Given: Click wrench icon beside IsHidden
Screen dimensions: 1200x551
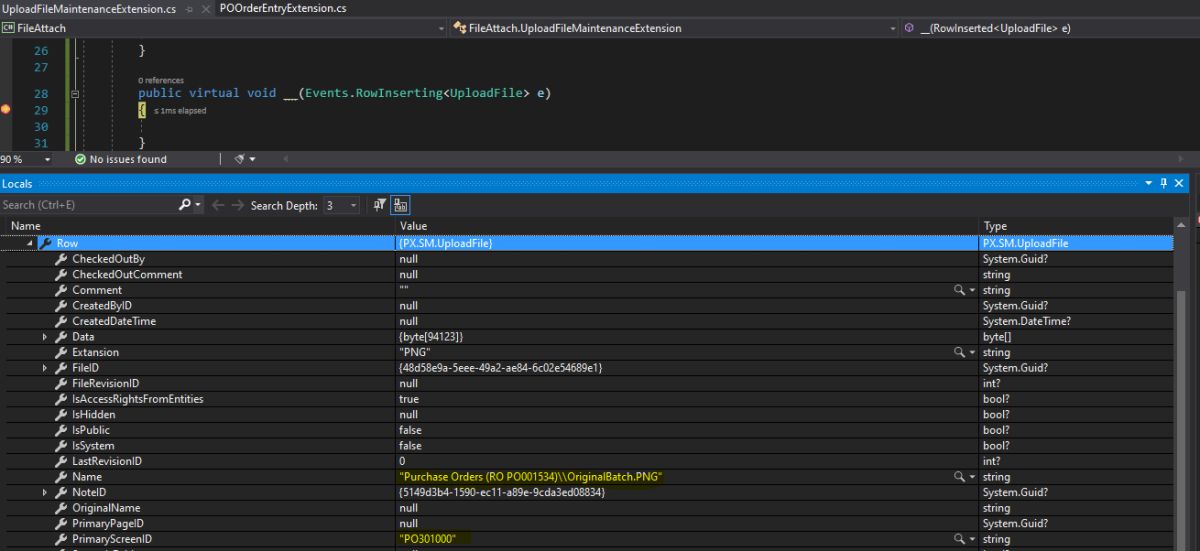Looking at the screenshot, I should 61,415.
